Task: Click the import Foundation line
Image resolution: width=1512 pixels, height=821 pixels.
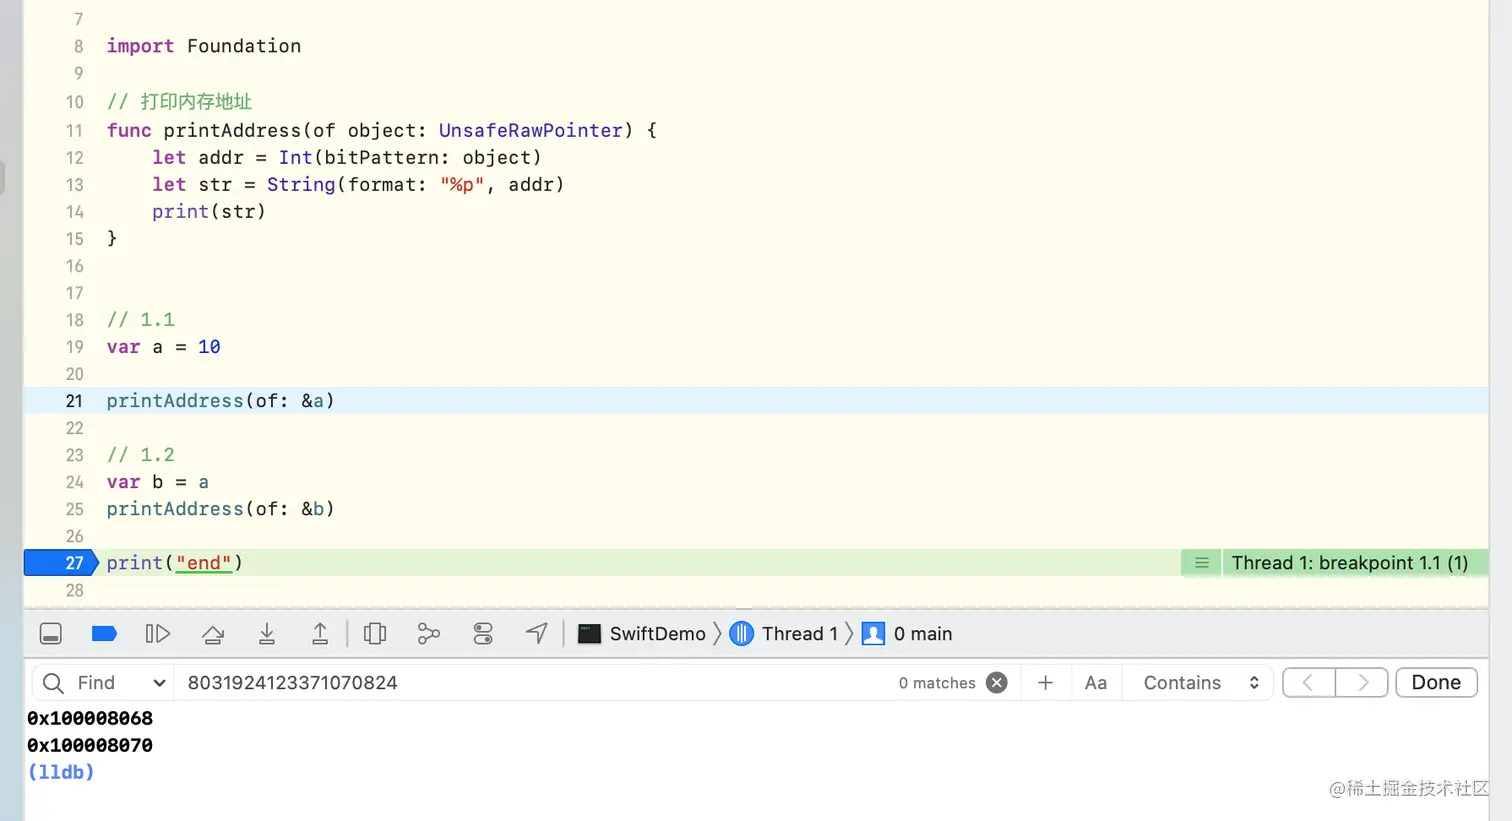Action: tap(204, 46)
